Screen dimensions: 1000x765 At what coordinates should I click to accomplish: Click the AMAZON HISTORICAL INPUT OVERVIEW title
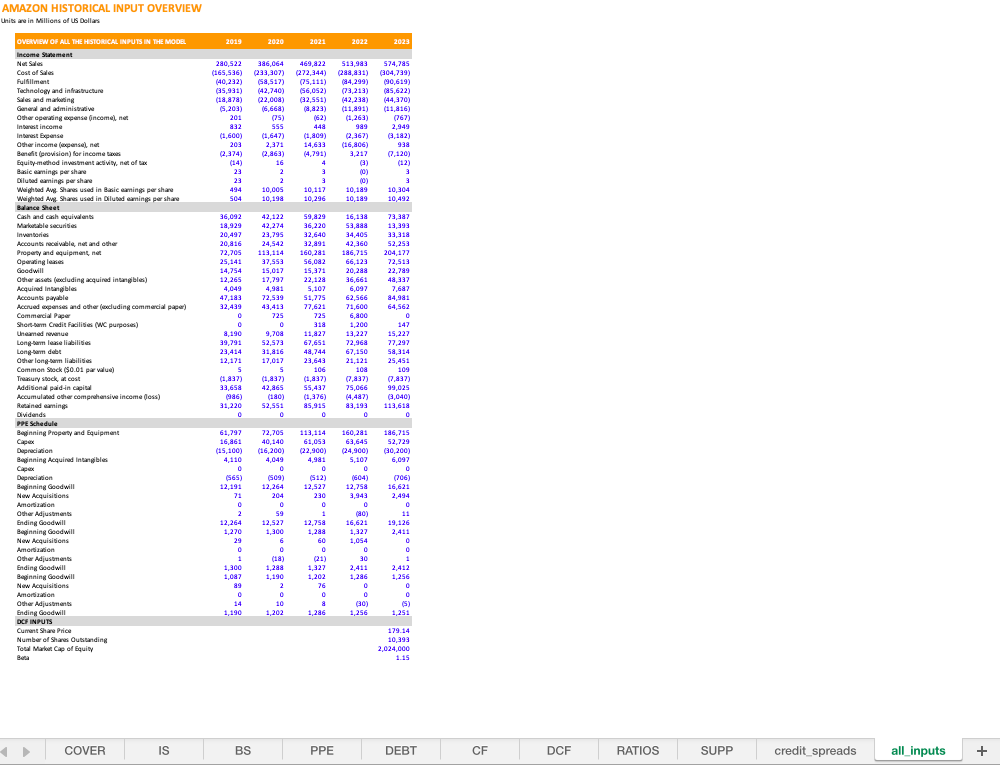102,8
